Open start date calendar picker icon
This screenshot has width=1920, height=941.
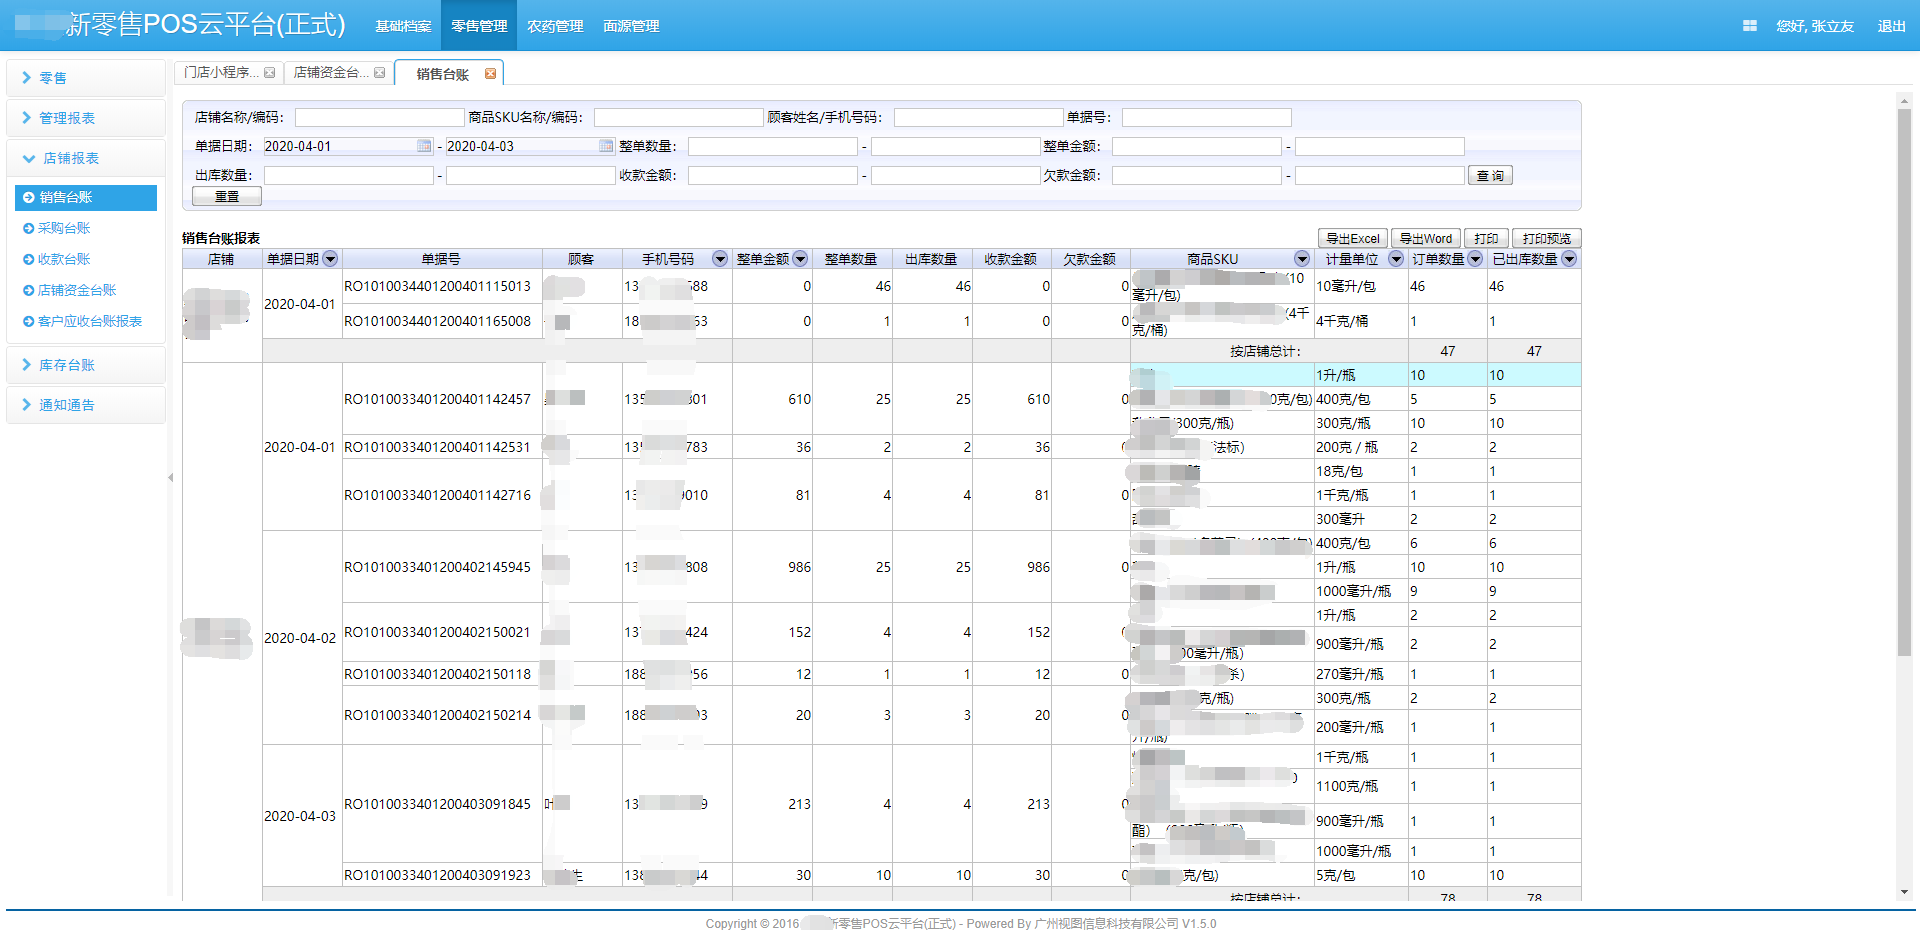coord(424,146)
